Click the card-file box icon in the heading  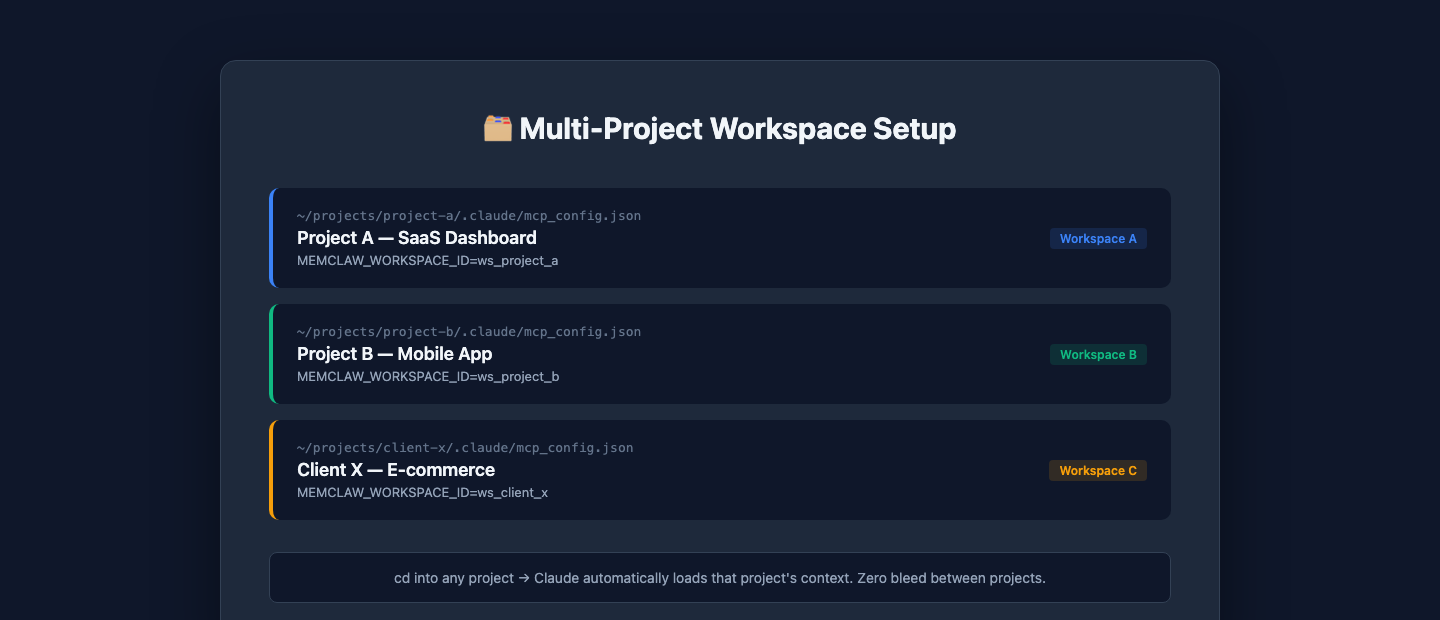pos(498,129)
